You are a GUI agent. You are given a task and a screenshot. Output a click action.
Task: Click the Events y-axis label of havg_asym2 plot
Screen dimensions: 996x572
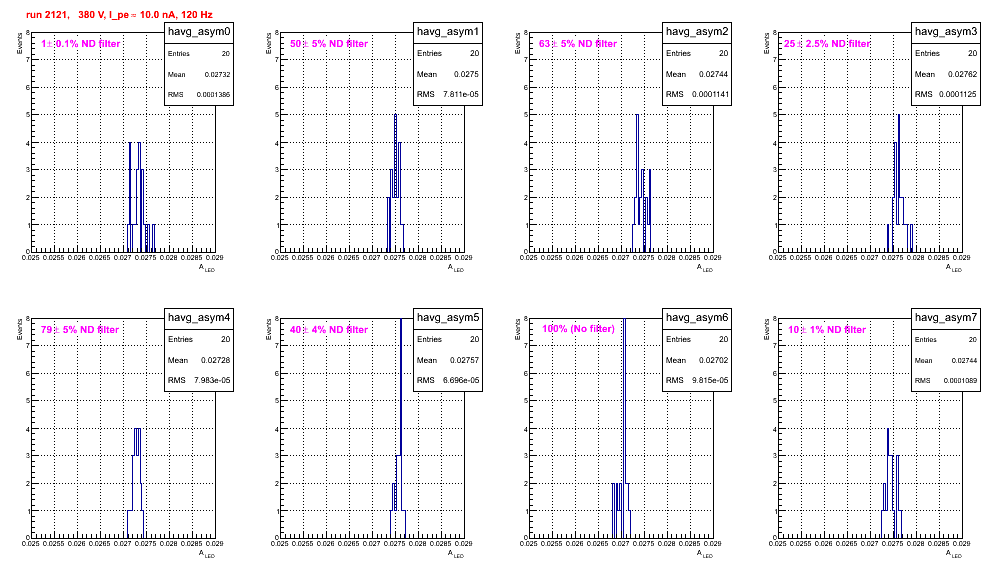point(517,42)
